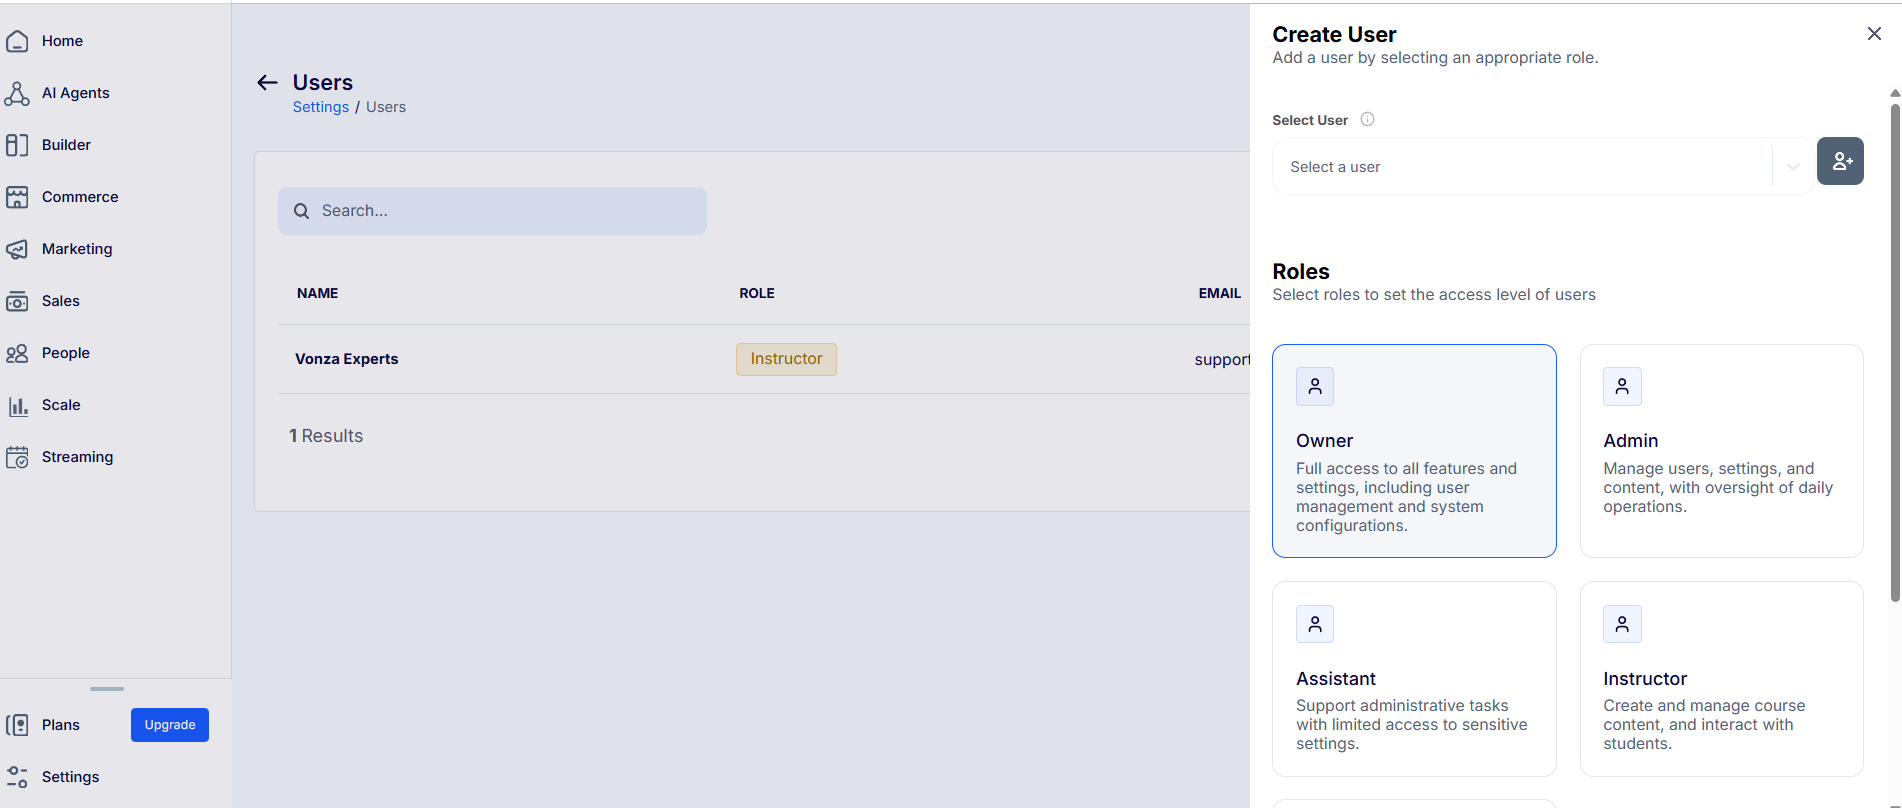Open People menu item
The height and width of the screenshot is (808, 1902).
66,353
